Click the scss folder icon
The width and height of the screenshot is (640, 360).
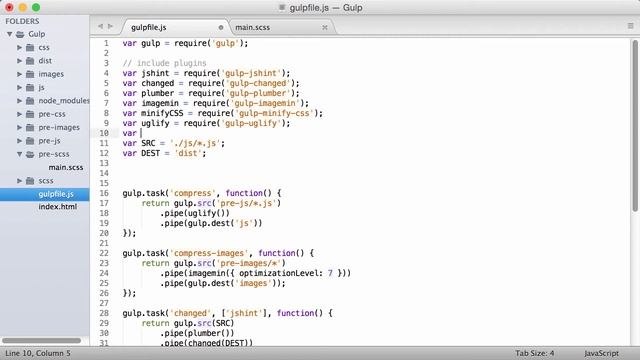(x=30, y=181)
